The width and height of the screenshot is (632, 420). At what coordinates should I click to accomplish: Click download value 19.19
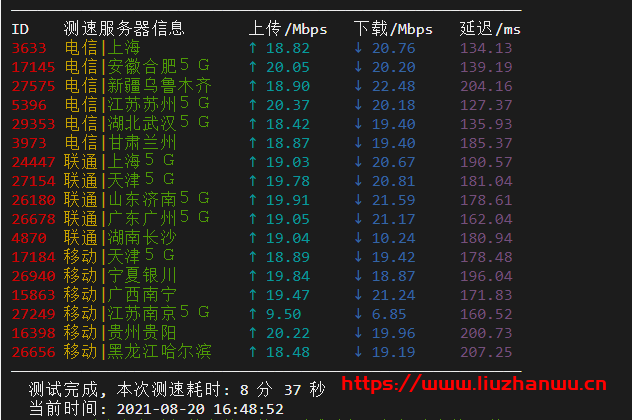(393, 352)
